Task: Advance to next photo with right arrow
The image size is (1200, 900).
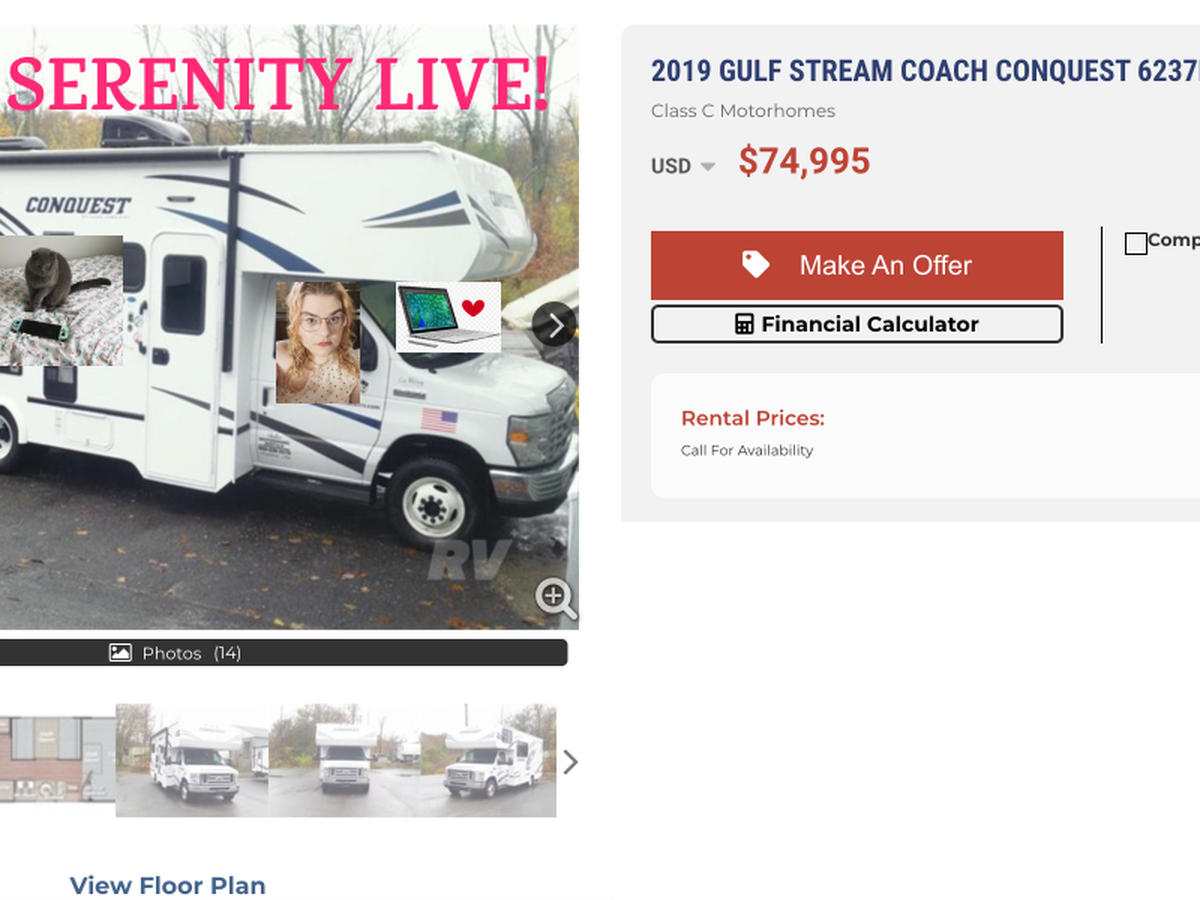Action: [x=554, y=324]
